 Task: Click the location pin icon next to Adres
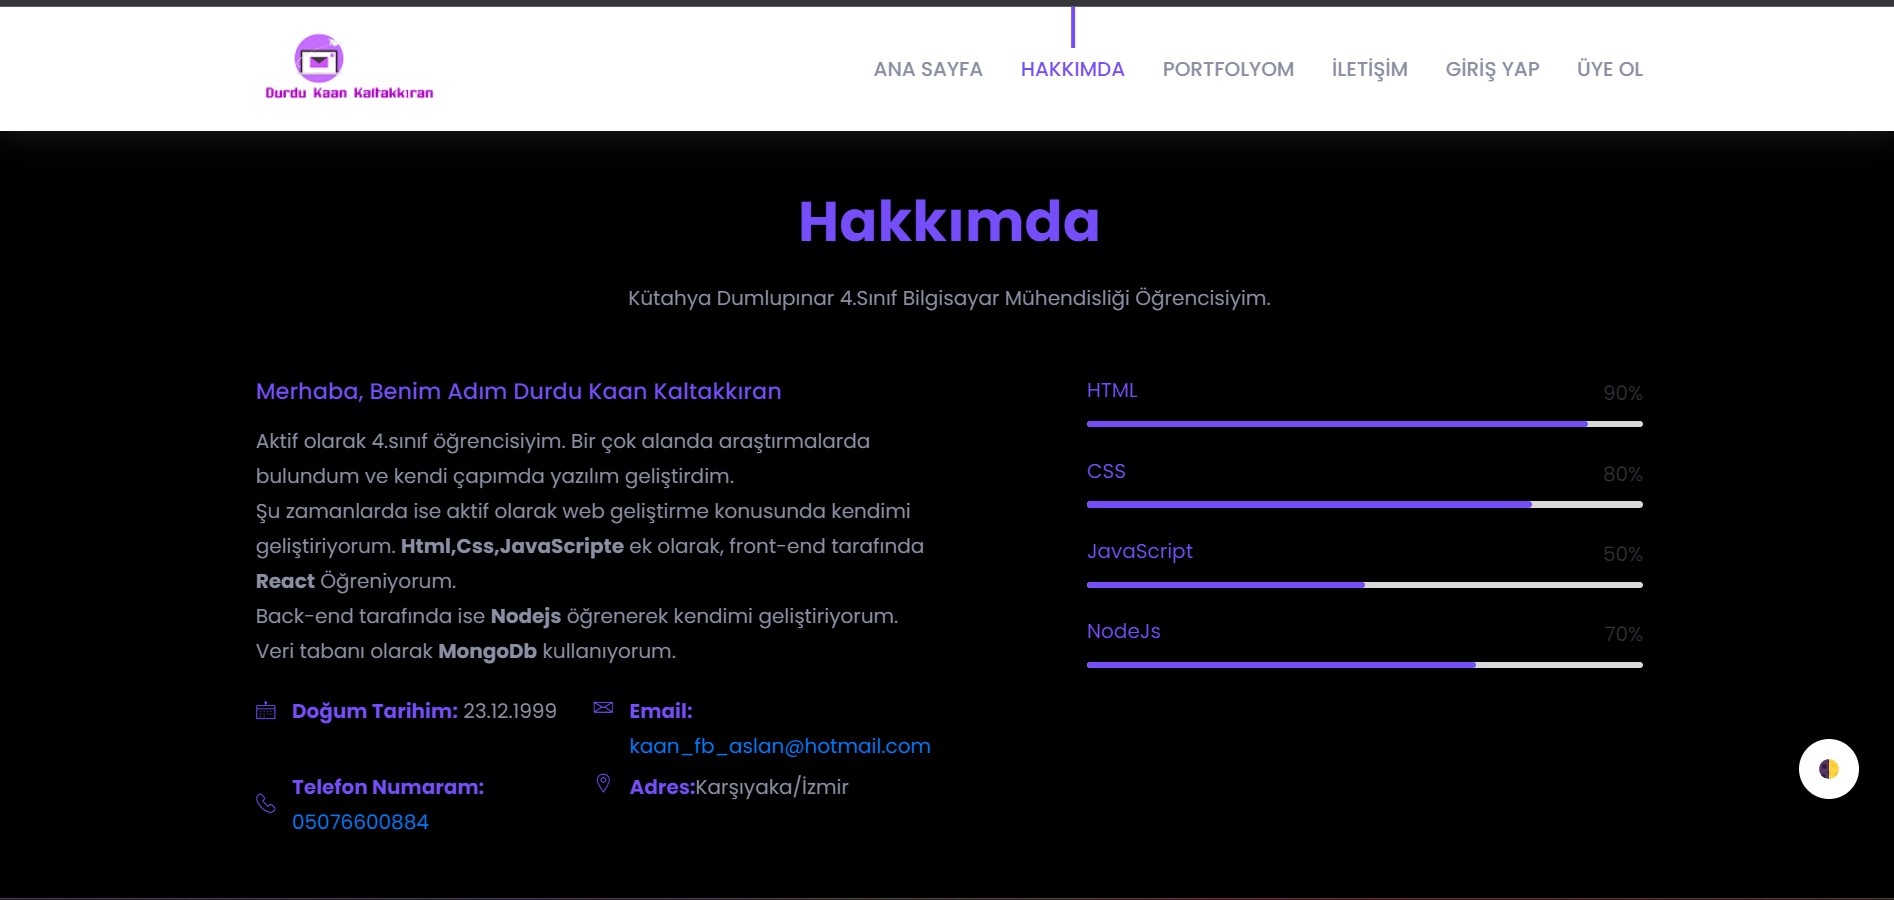pos(603,784)
